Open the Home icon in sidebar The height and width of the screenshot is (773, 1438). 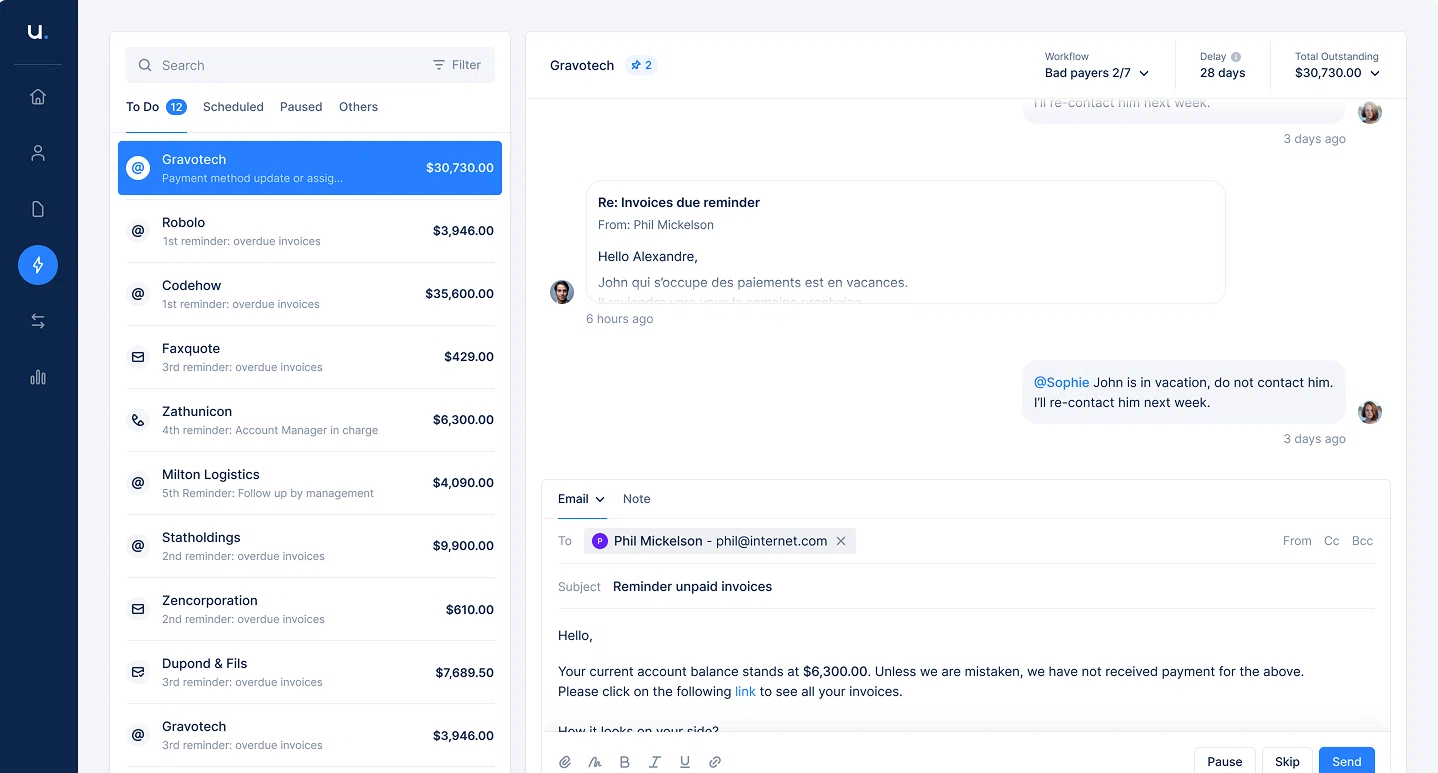37,96
